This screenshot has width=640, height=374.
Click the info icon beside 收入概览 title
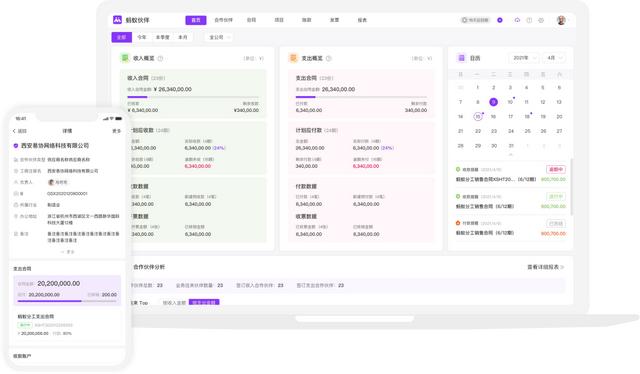coord(160,58)
